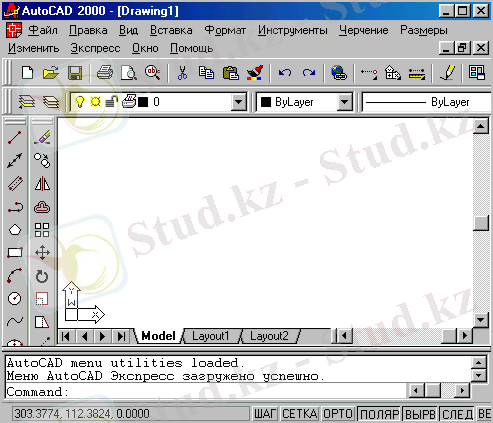The image size is (493, 423).
Task: Open the Layers manager icon
Action: pyautogui.click(x=26, y=102)
